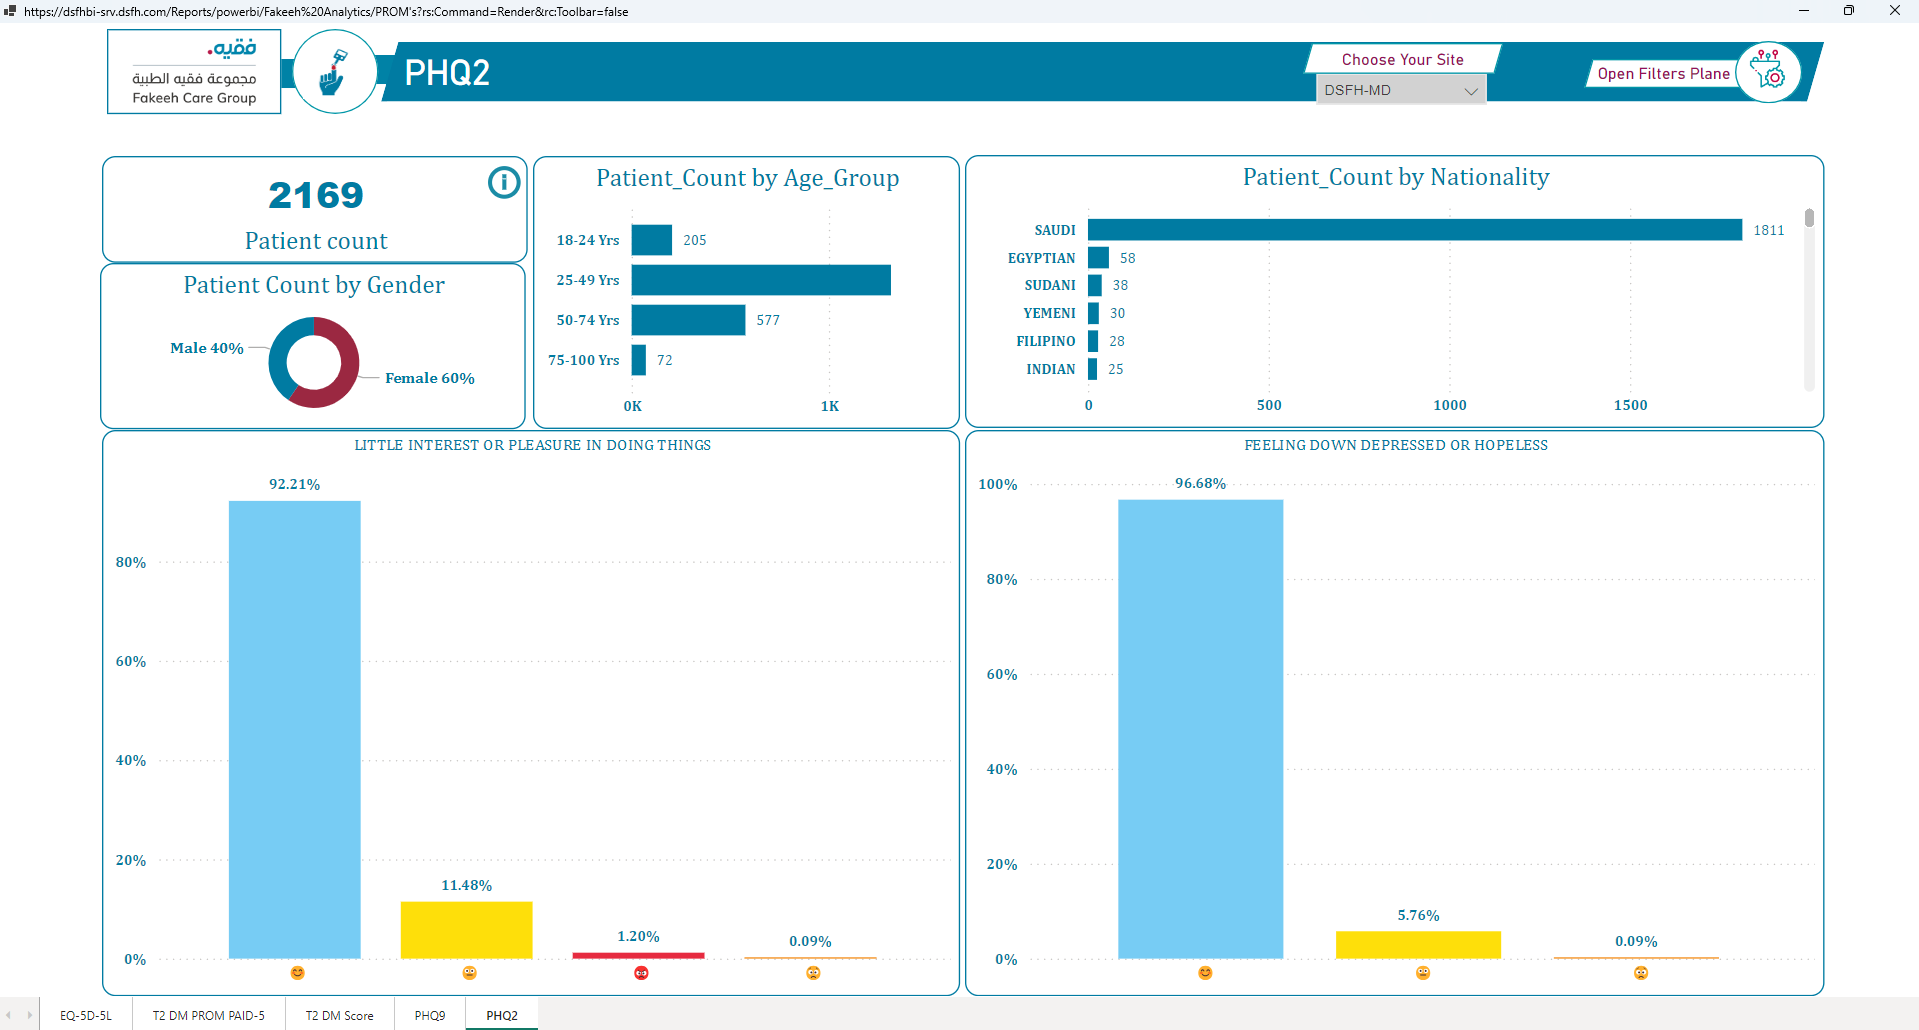Click the 92.21% blue bar
The width and height of the screenshot is (1919, 1030).
(x=295, y=730)
